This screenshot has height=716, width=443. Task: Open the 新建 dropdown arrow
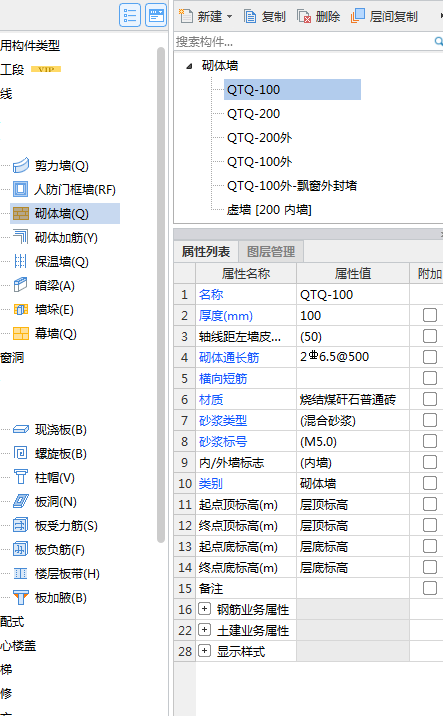229,17
